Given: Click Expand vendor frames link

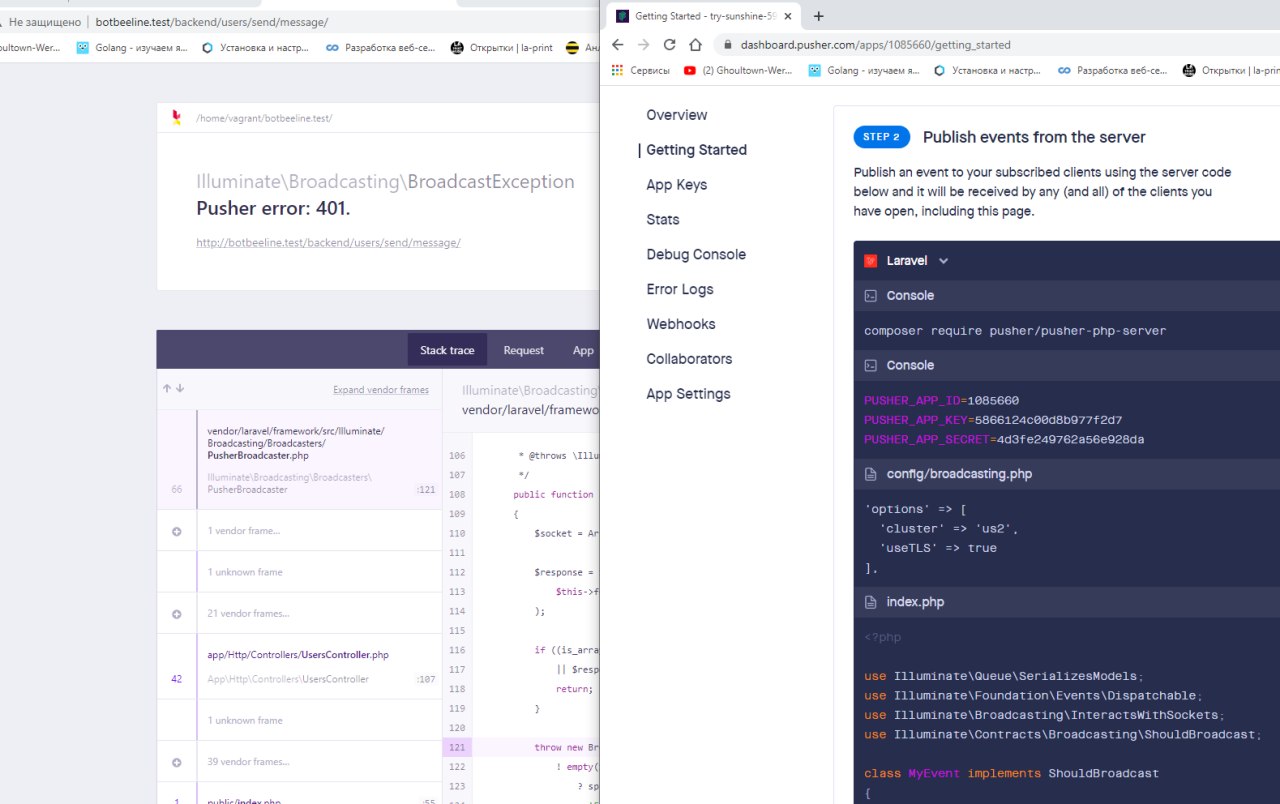Looking at the screenshot, I should [381, 390].
